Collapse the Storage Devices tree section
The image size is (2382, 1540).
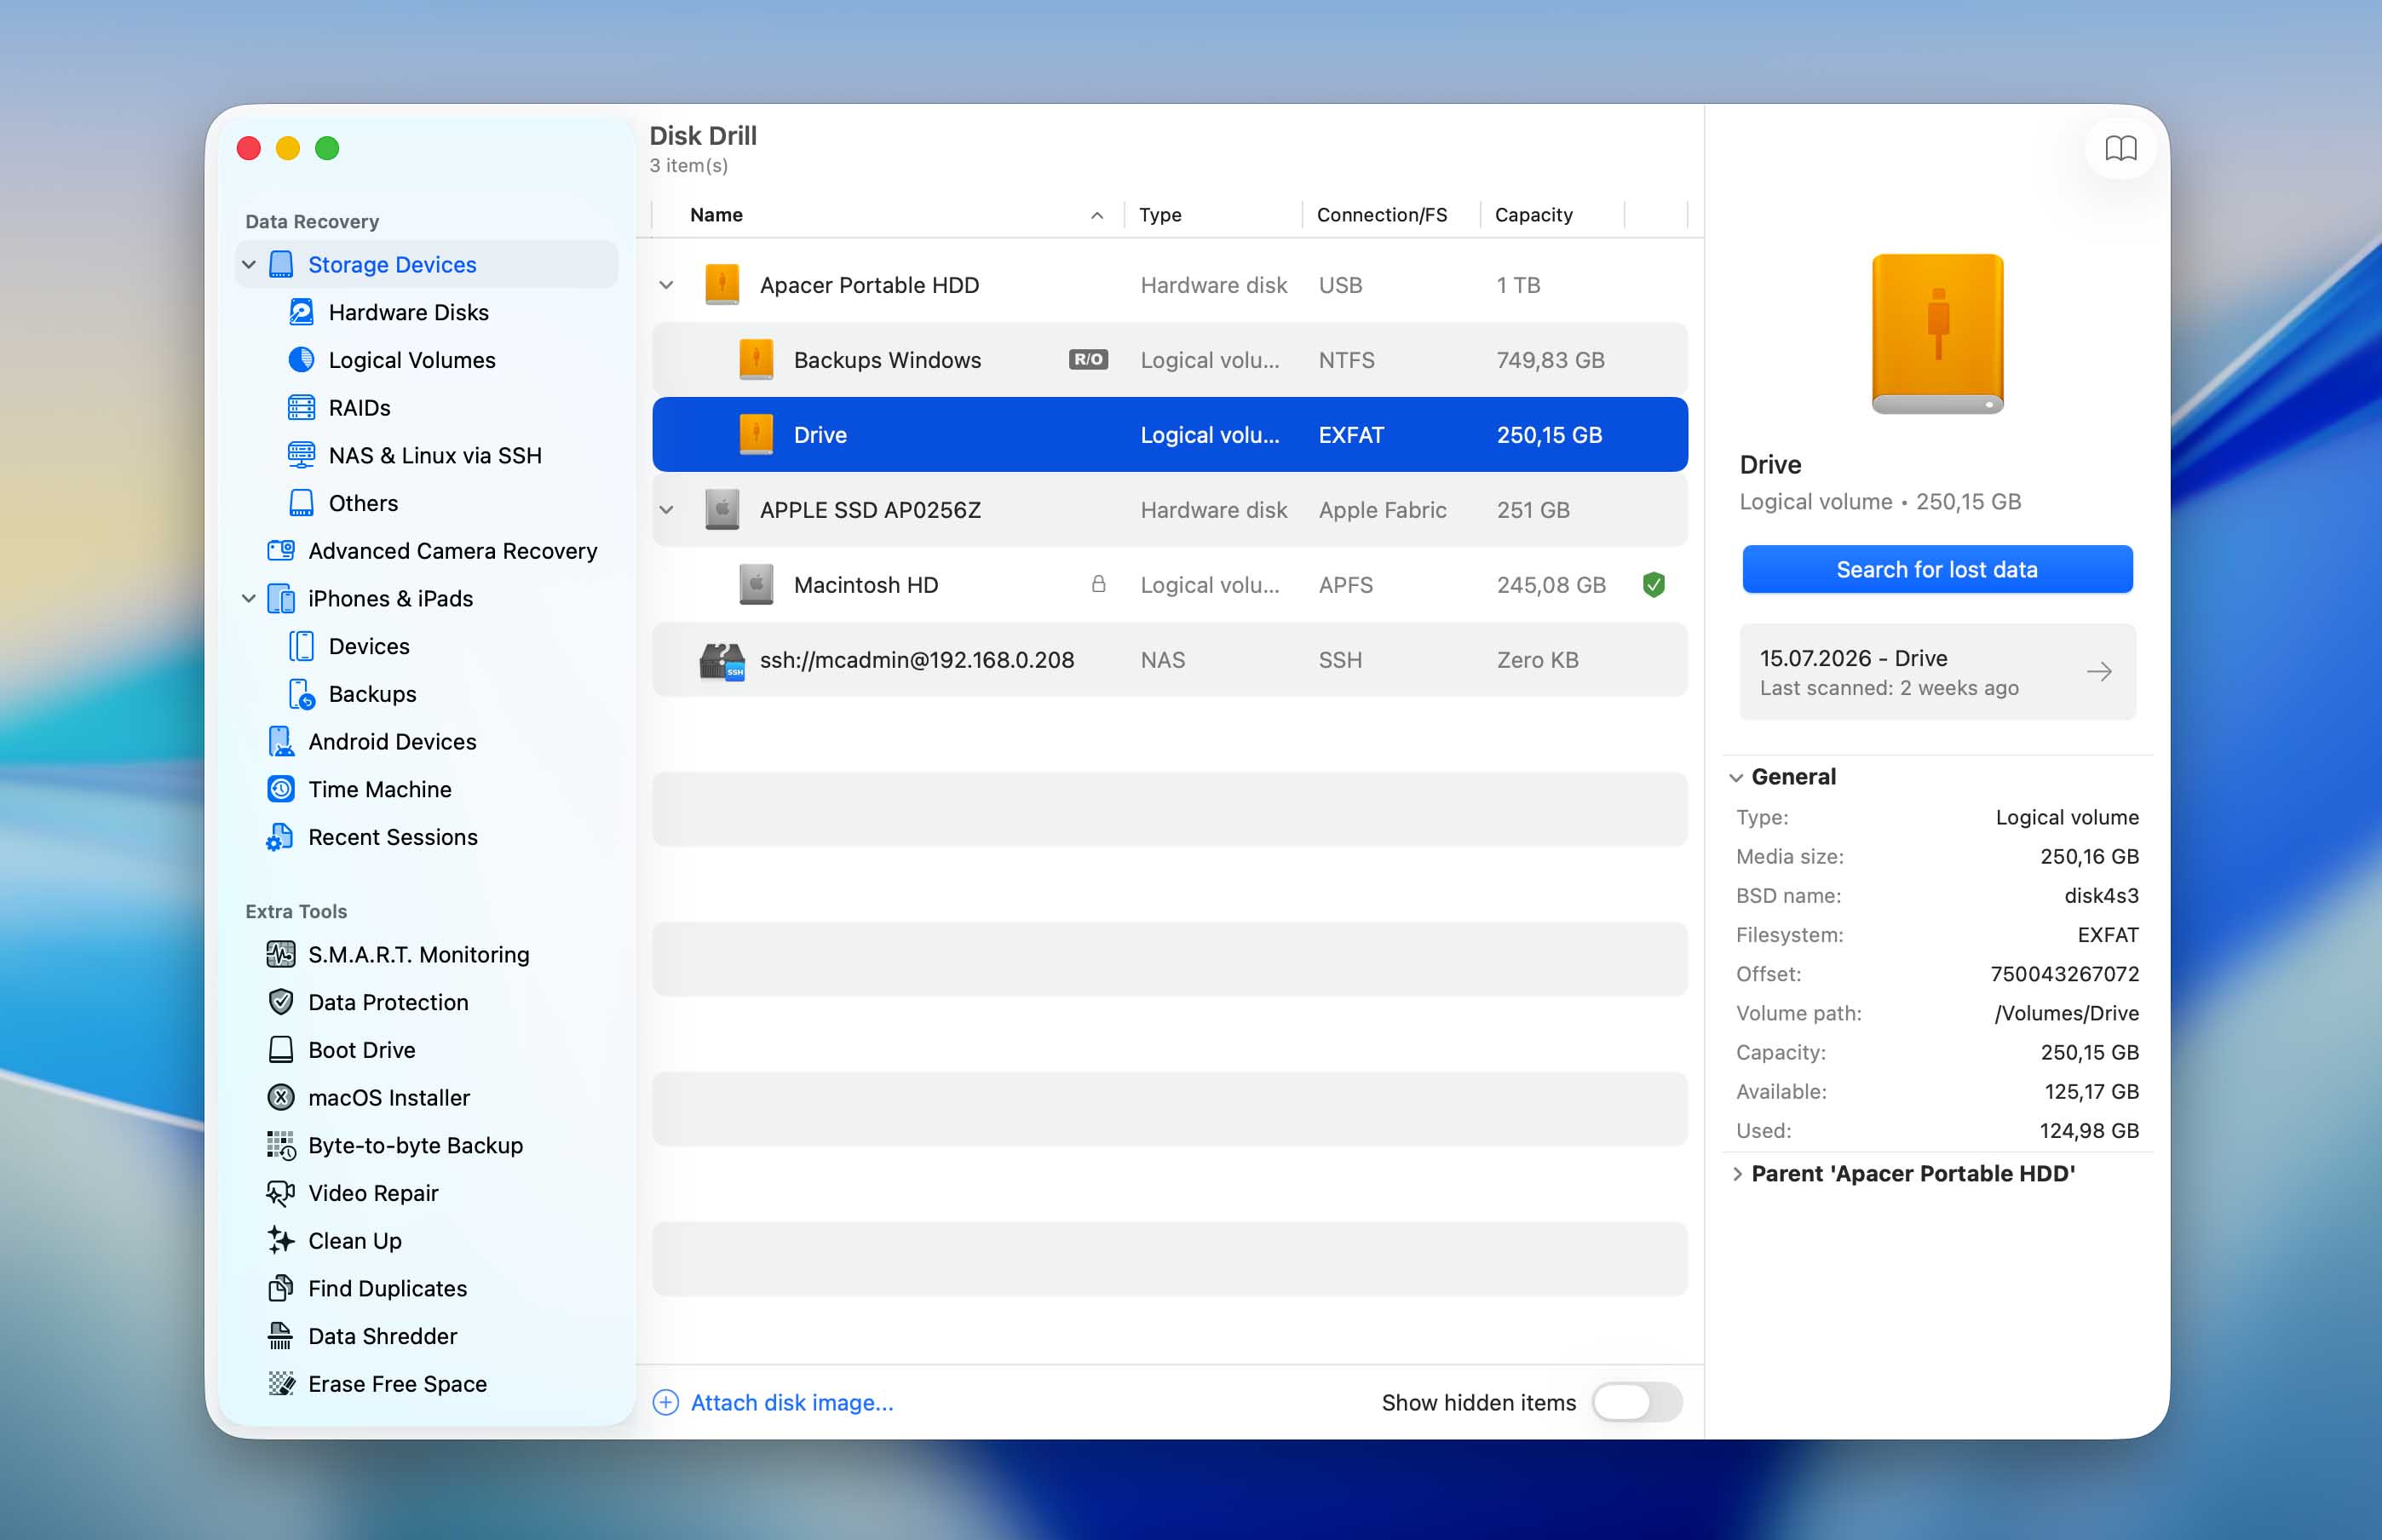[249, 265]
